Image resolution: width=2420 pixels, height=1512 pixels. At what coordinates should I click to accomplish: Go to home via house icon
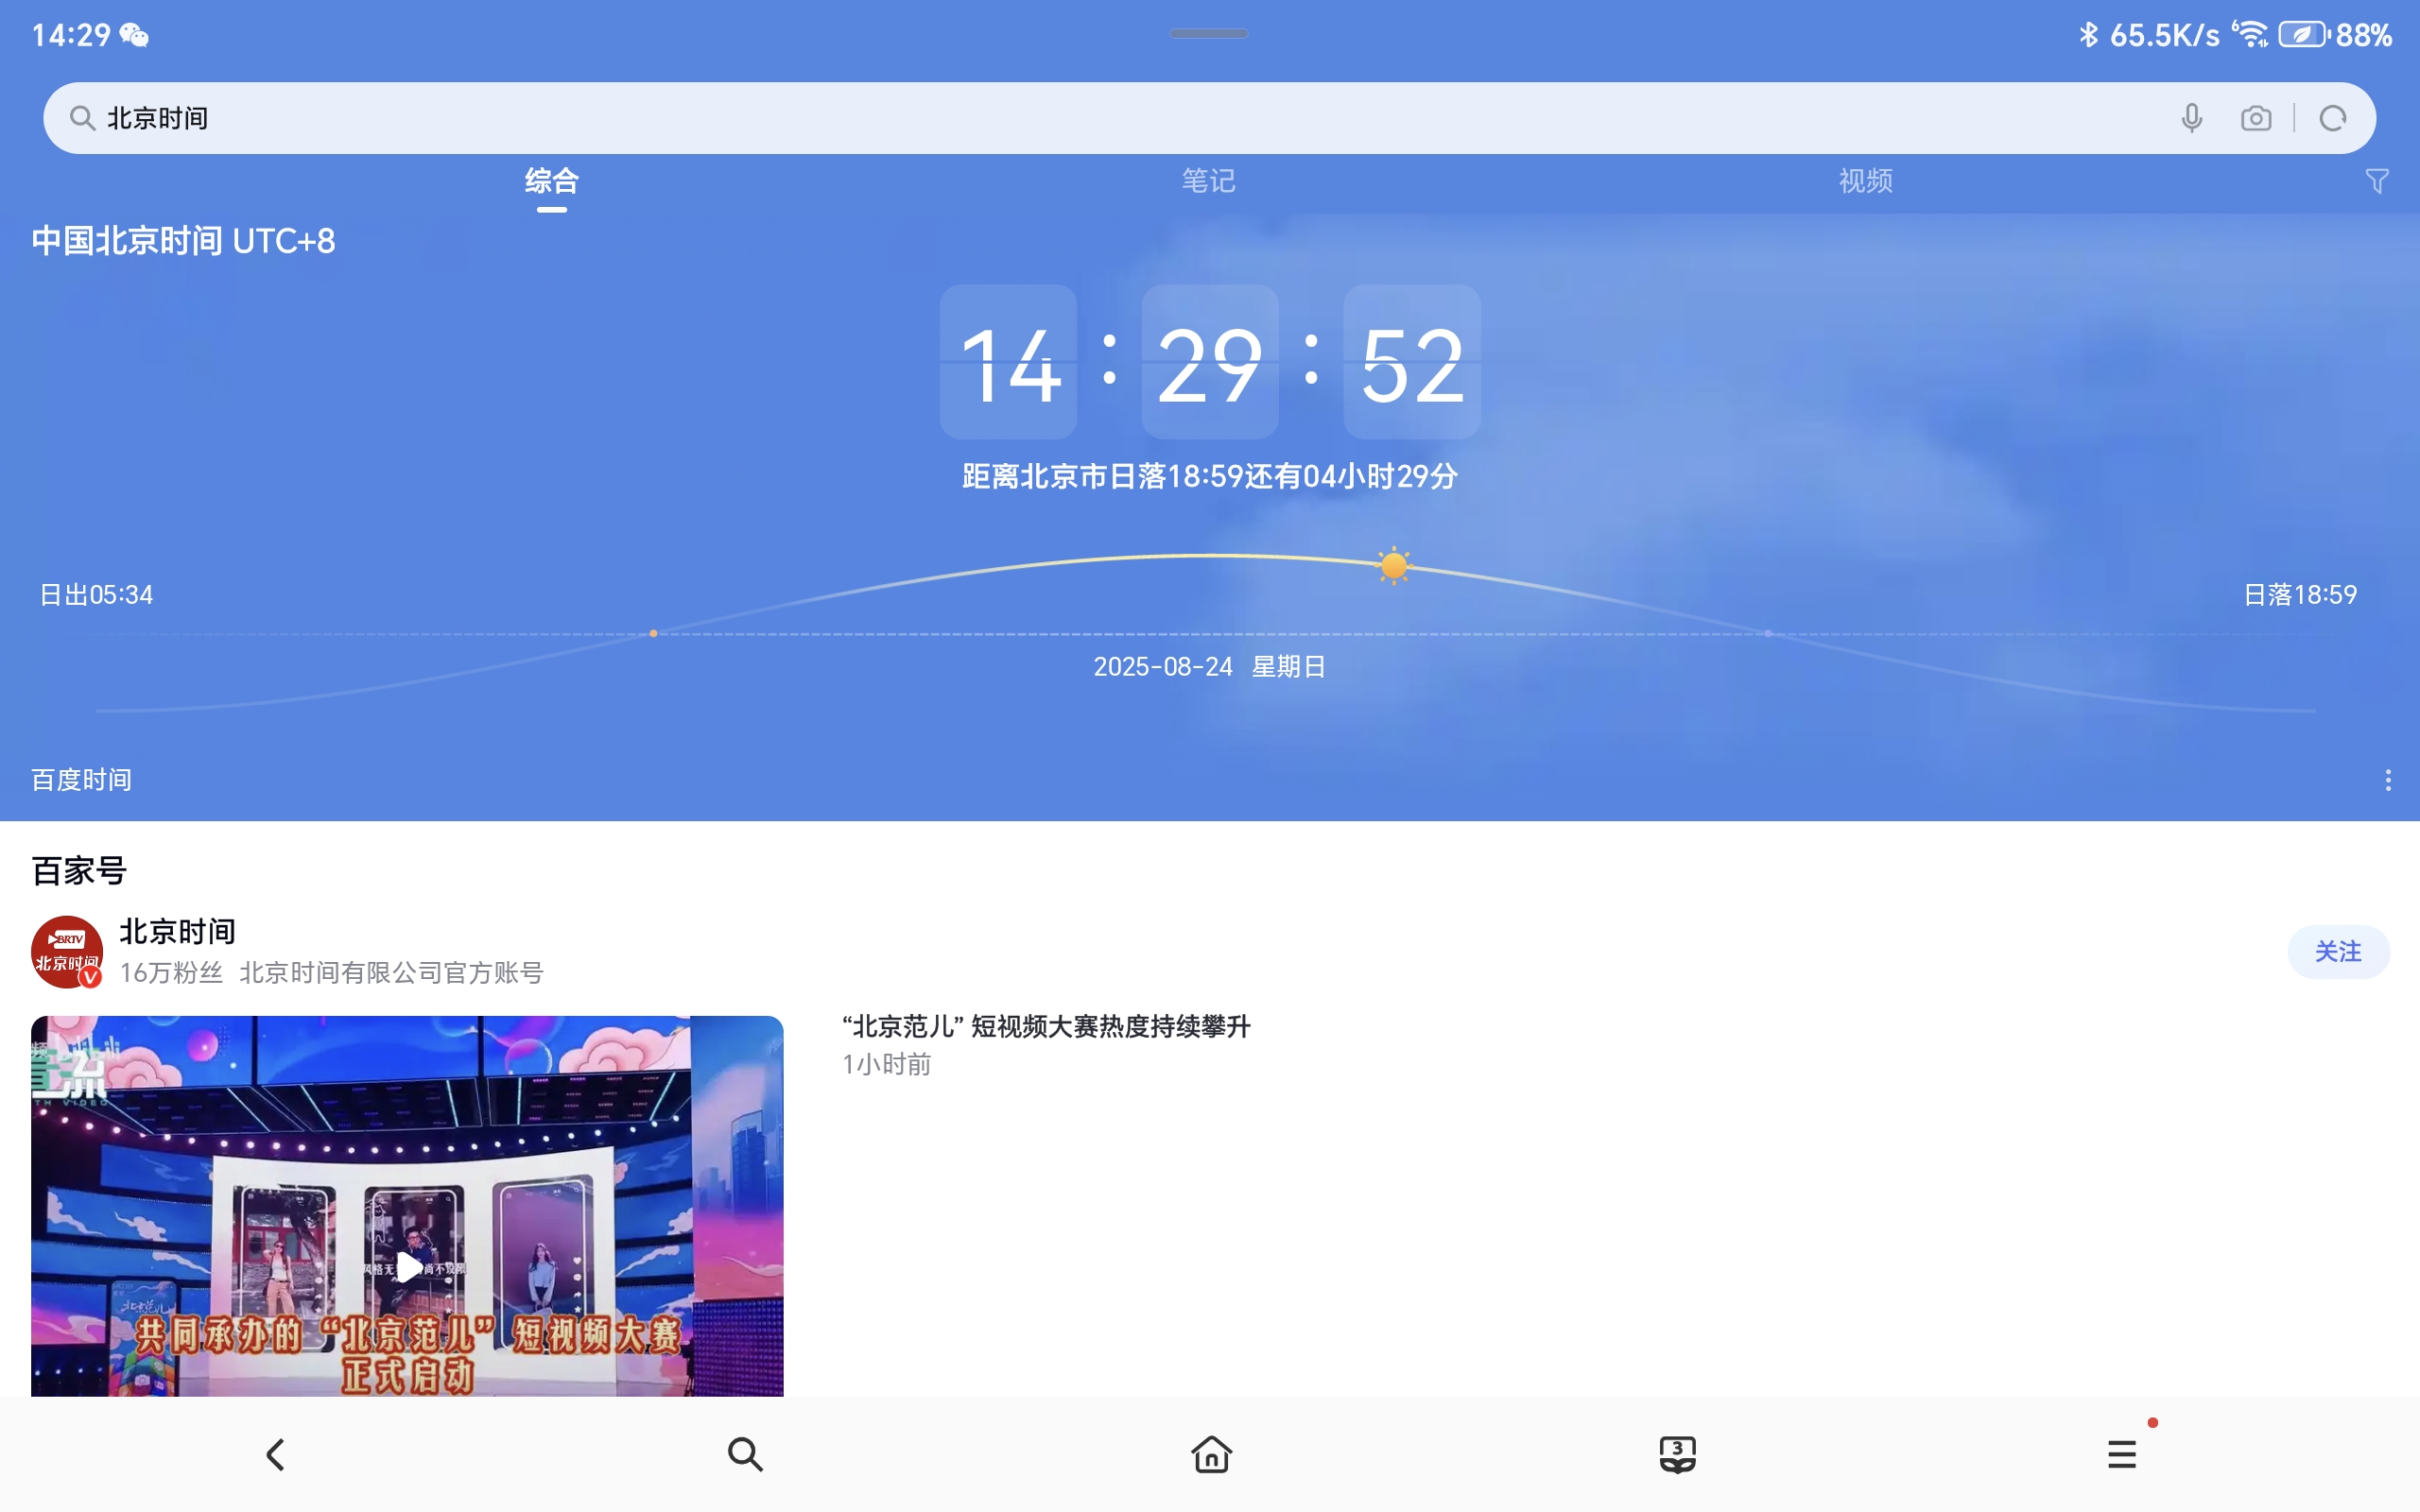click(x=1211, y=1454)
